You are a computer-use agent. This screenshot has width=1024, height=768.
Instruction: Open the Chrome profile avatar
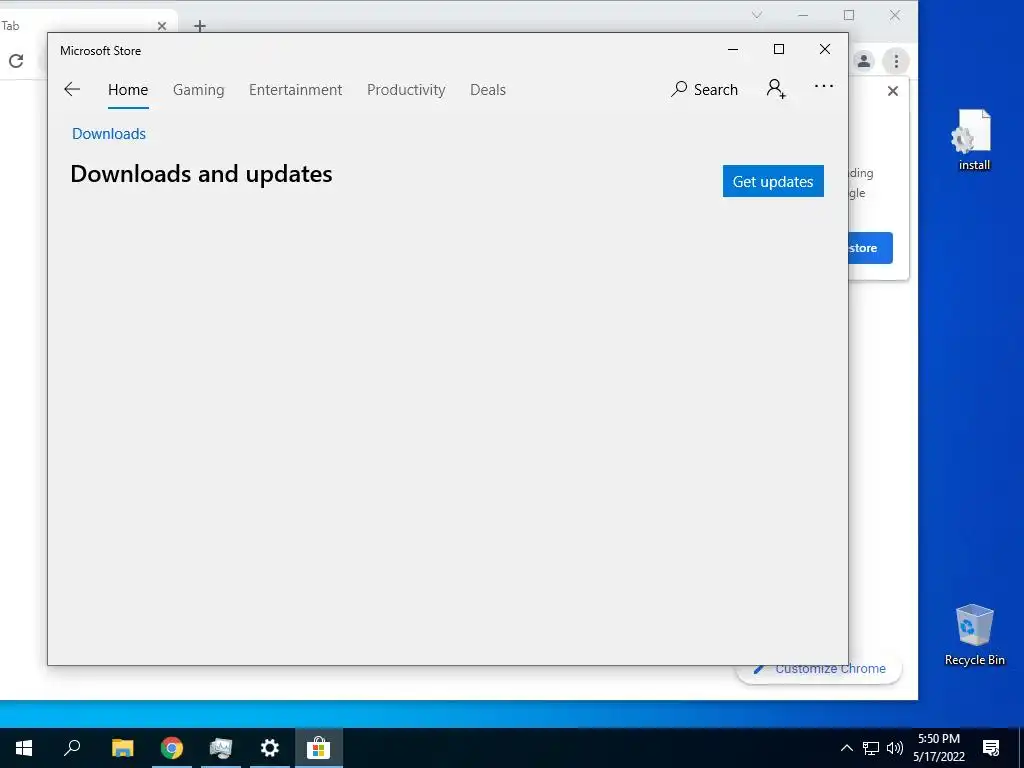tap(864, 61)
